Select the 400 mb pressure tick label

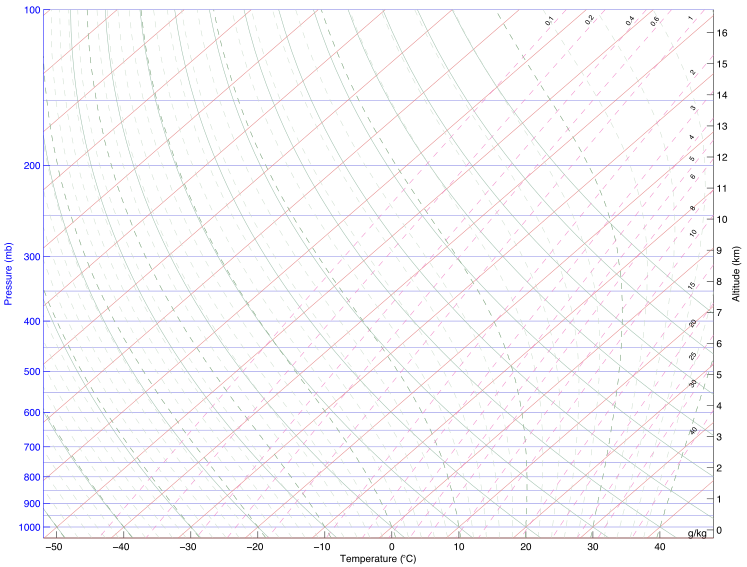(x=32, y=322)
